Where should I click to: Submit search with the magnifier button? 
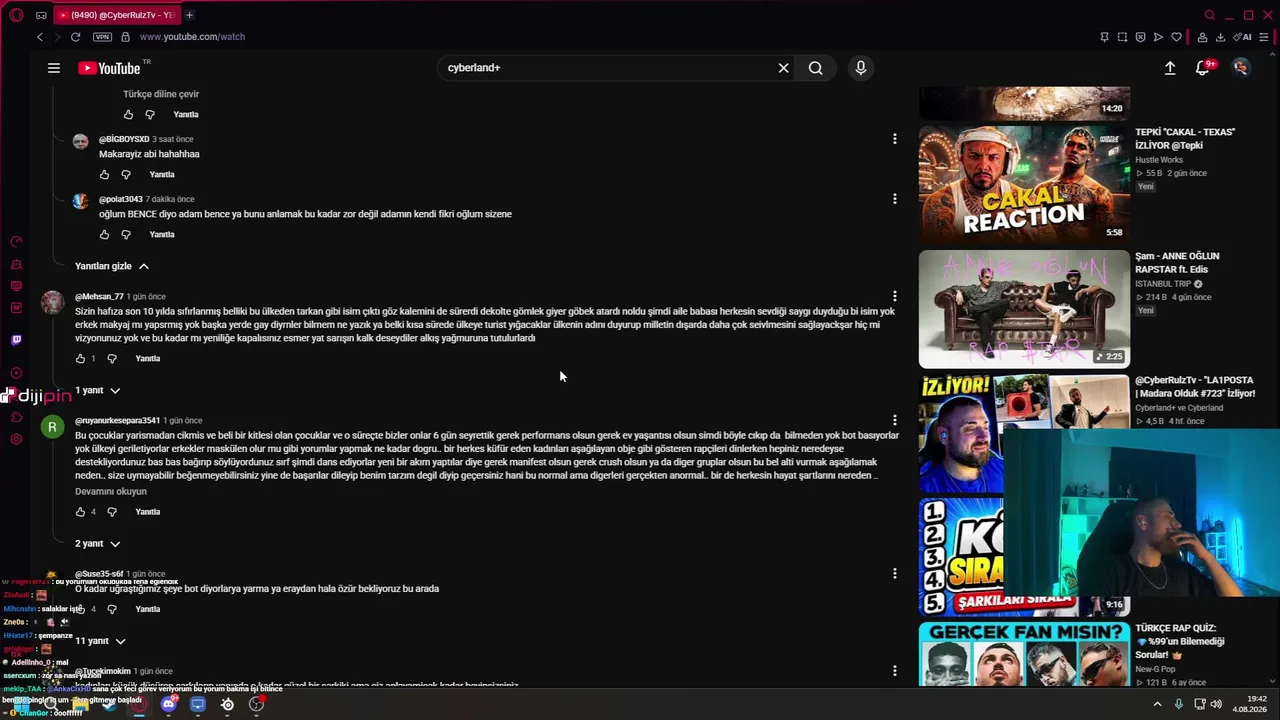(x=816, y=68)
